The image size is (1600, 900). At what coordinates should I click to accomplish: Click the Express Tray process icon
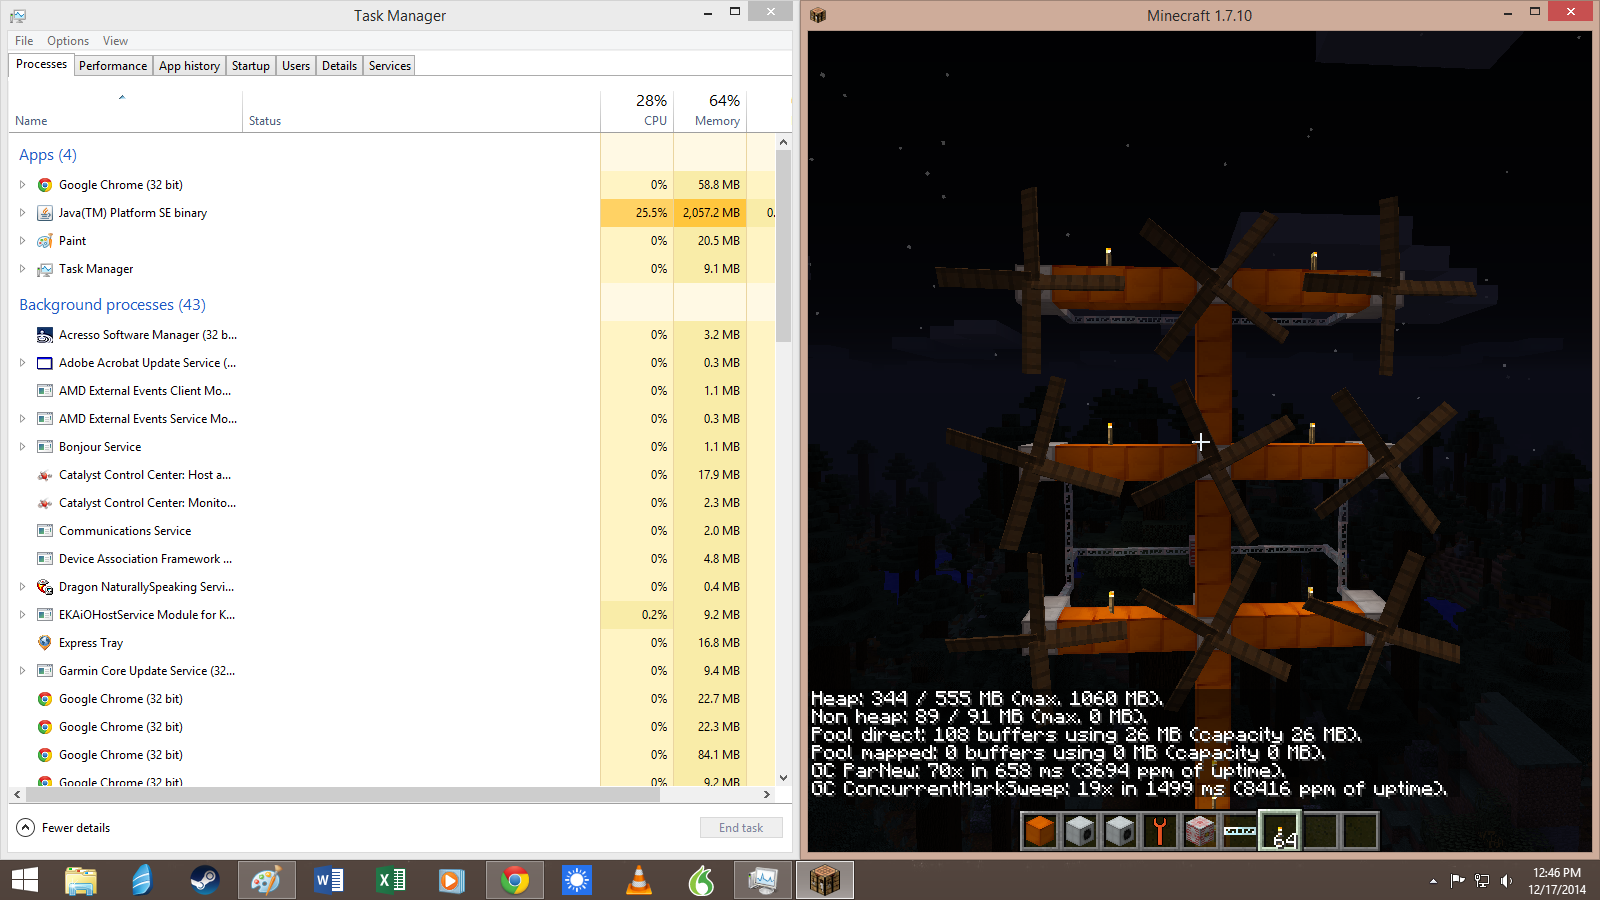tap(45, 643)
